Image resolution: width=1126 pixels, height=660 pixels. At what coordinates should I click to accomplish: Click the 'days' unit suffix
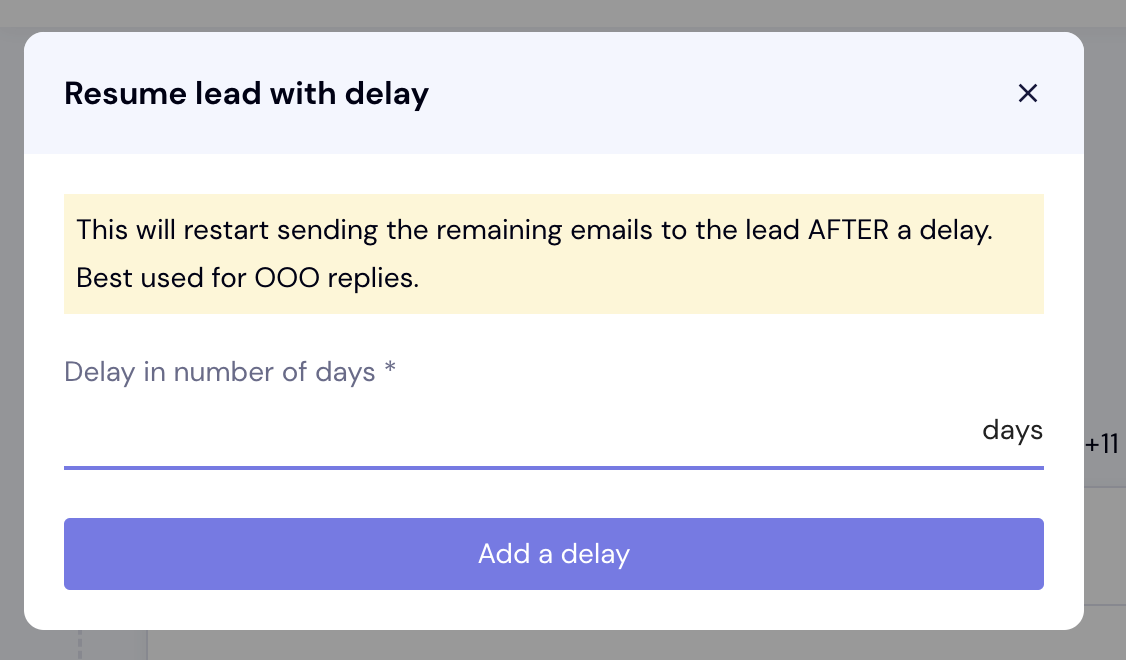coord(1012,431)
